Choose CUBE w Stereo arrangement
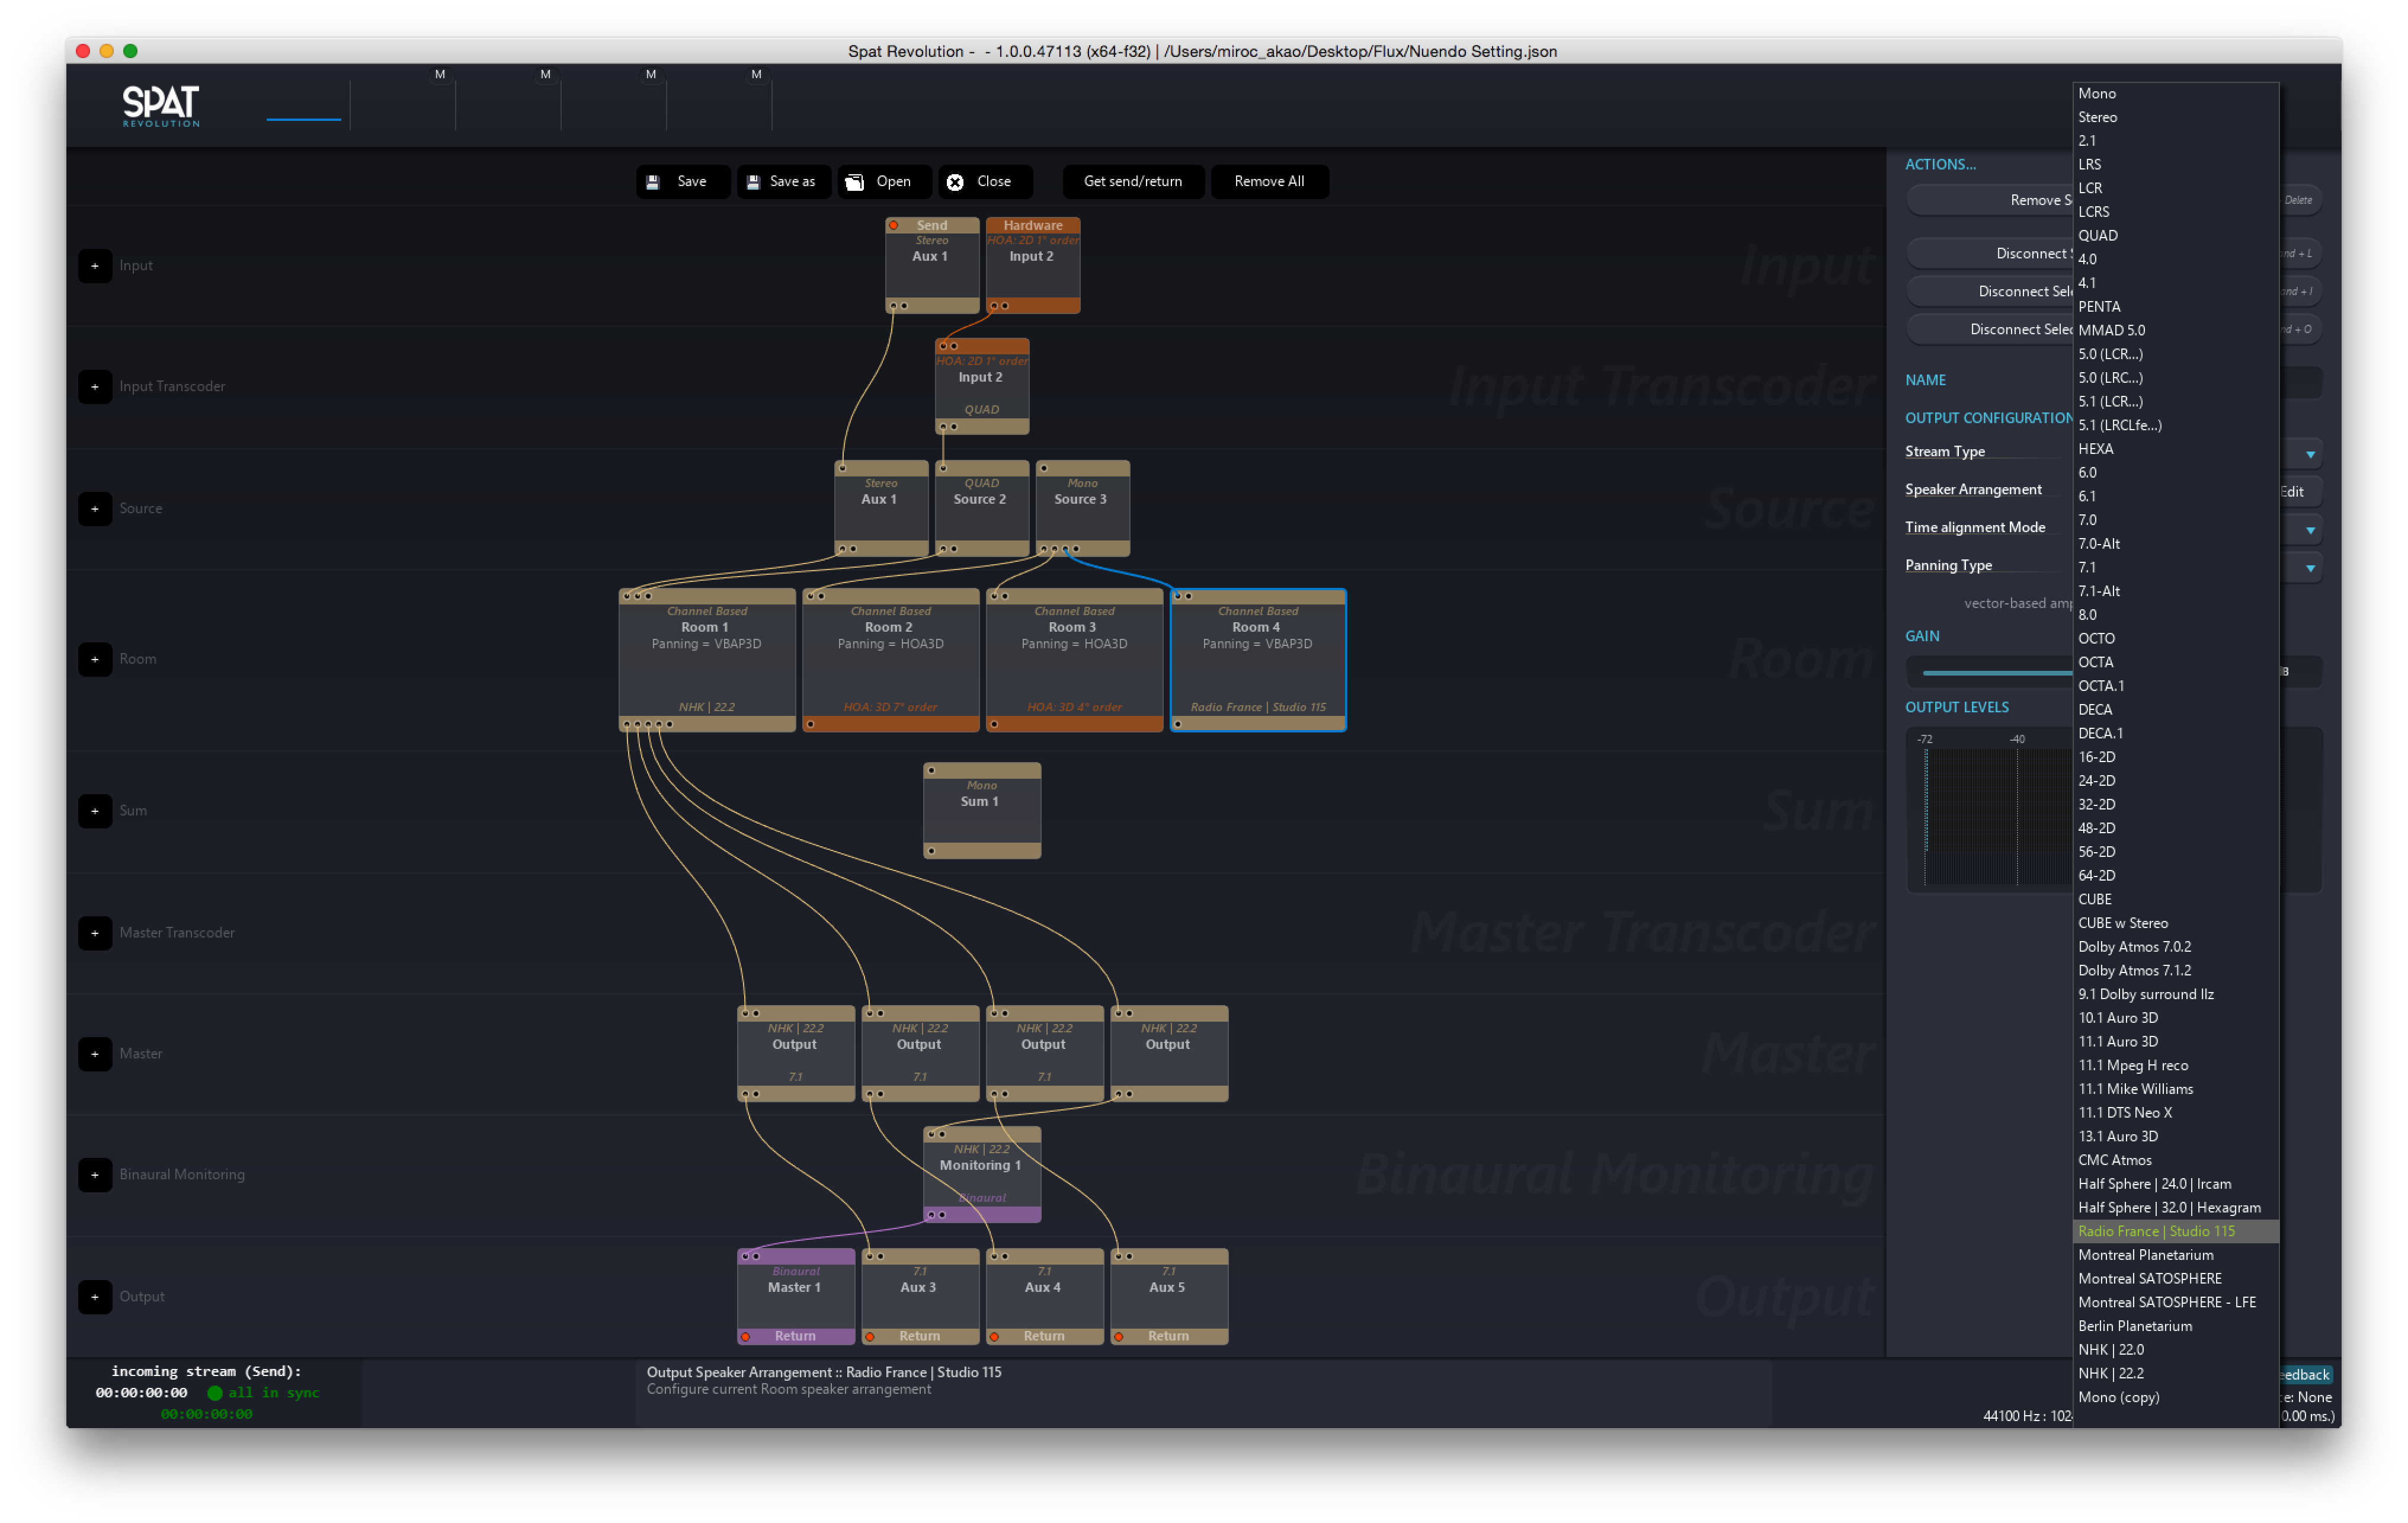This screenshot has height=1523, width=2408. 2175,923
